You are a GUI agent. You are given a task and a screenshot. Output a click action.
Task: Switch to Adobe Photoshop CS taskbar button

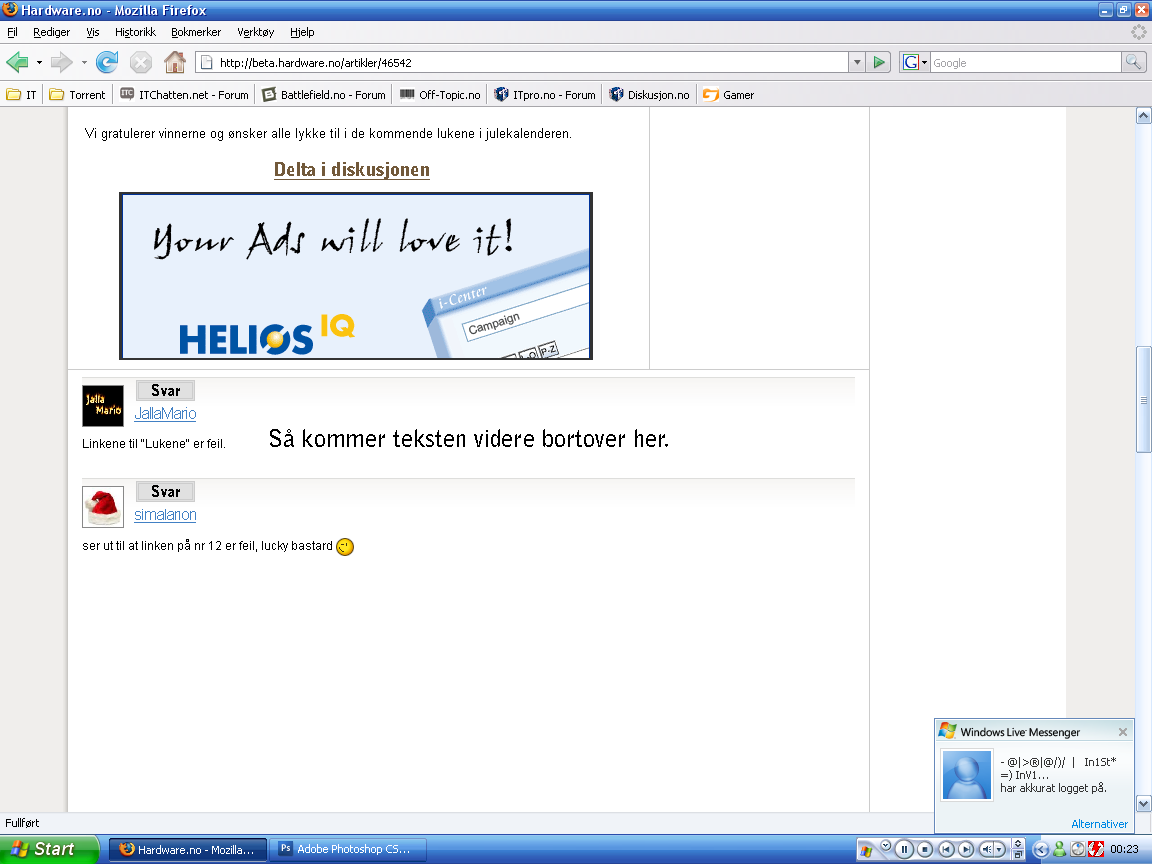(347, 849)
